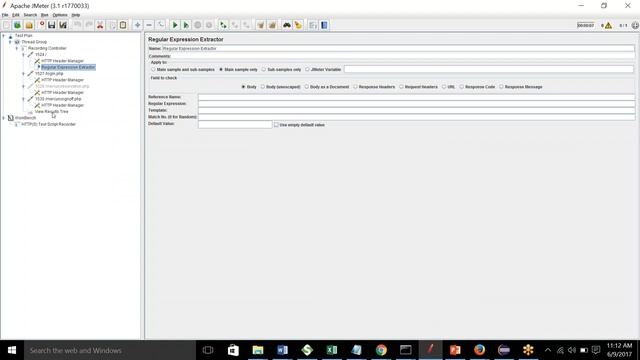
Task: Click the Save As toolbar icon
Action: [63, 25]
